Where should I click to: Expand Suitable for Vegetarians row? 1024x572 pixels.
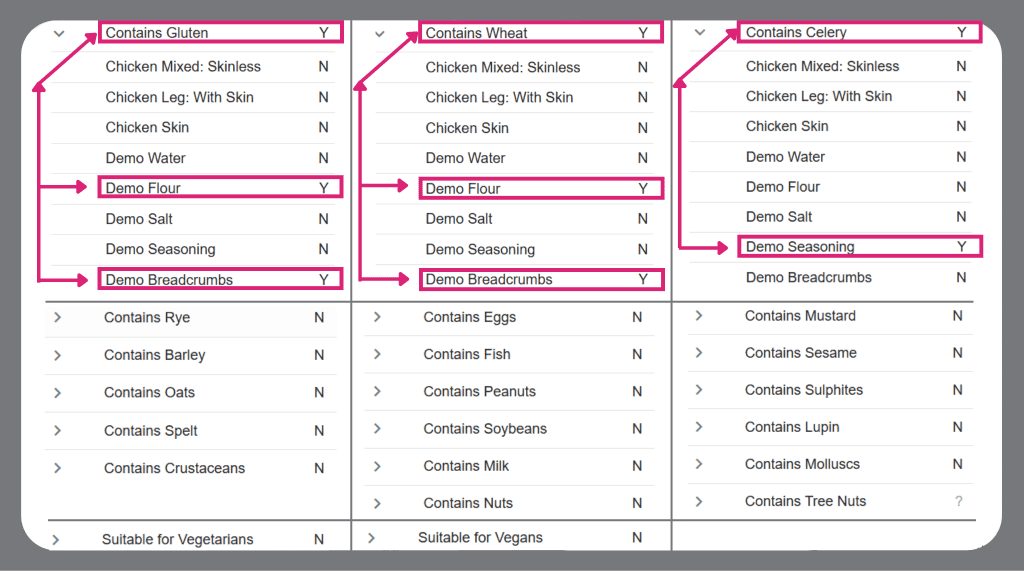pyautogui.click(x=56, y=539)
